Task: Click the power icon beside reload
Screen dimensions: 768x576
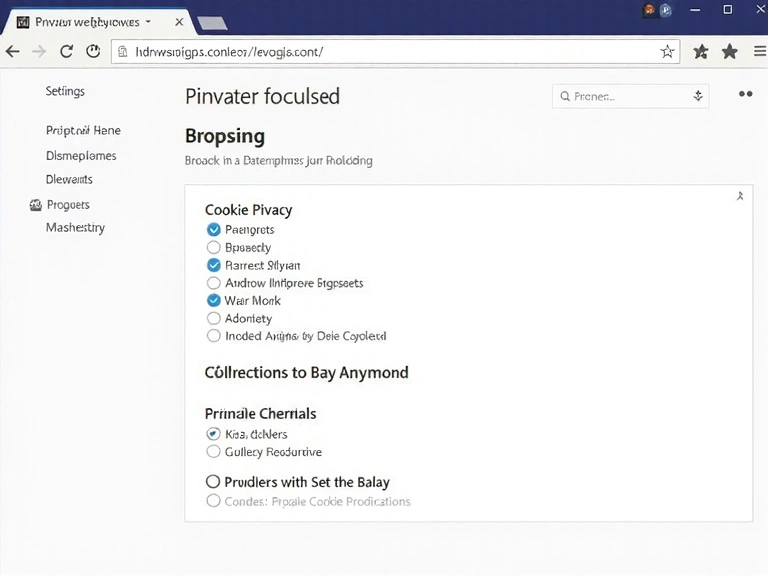Action: tap(93, 51)
